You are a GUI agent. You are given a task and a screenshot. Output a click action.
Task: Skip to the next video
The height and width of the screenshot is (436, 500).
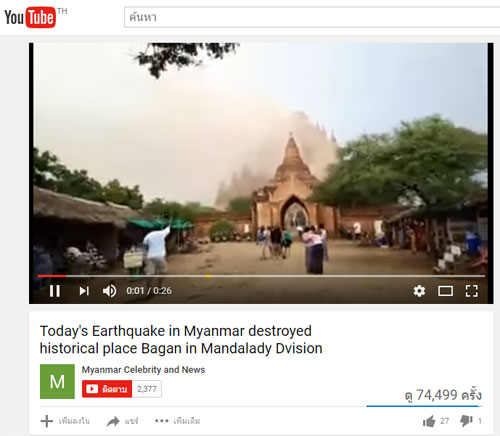click(x=84, y=291)
